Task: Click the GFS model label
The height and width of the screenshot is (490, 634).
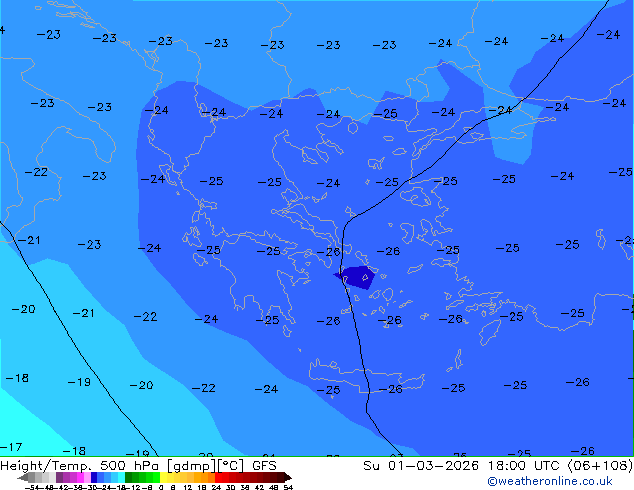Action: [264, 465]
